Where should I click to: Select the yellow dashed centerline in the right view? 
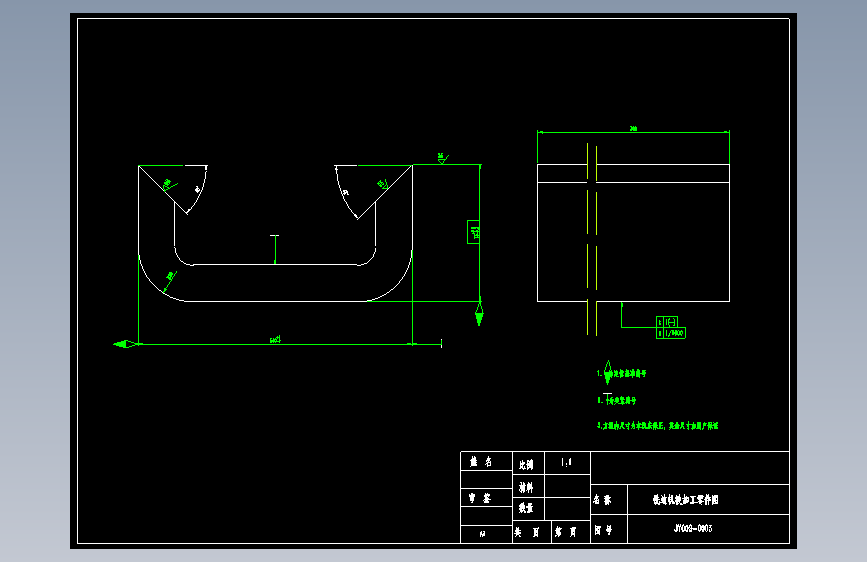(592, 240)
